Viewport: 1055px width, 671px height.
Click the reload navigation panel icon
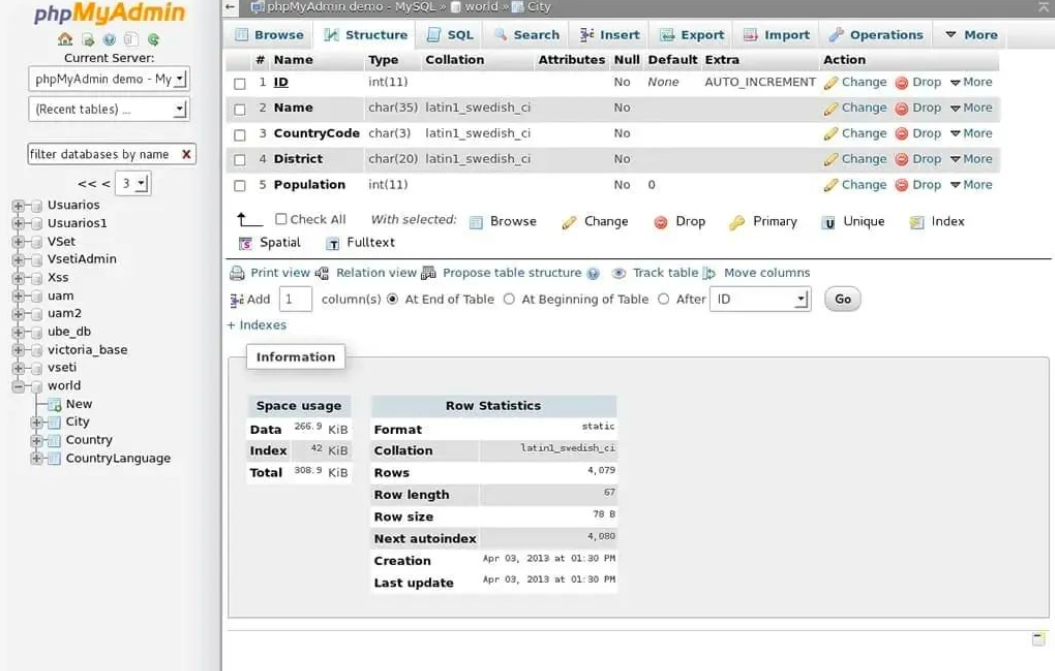[153, 40]
